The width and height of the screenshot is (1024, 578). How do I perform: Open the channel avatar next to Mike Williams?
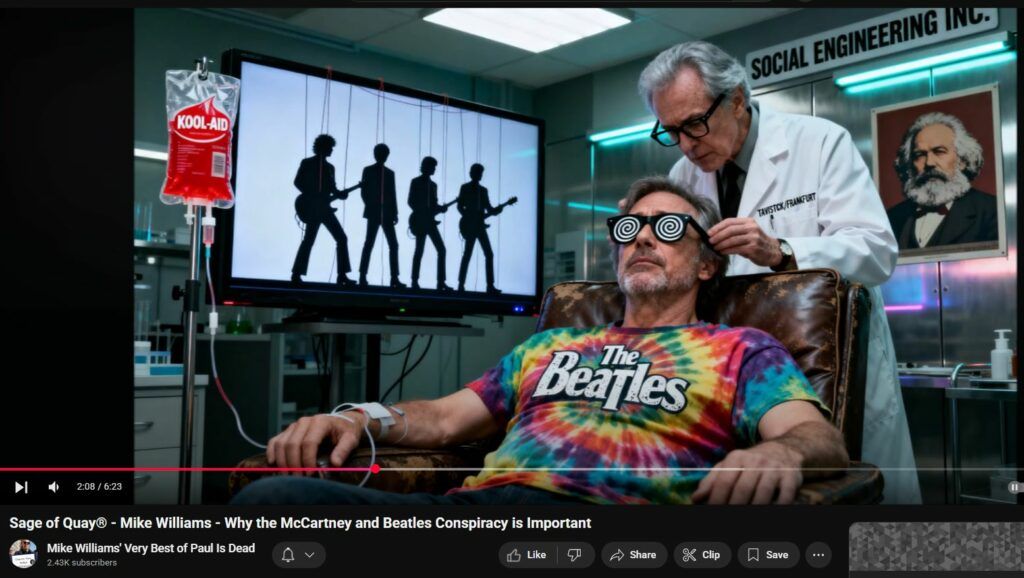[23, 554]
